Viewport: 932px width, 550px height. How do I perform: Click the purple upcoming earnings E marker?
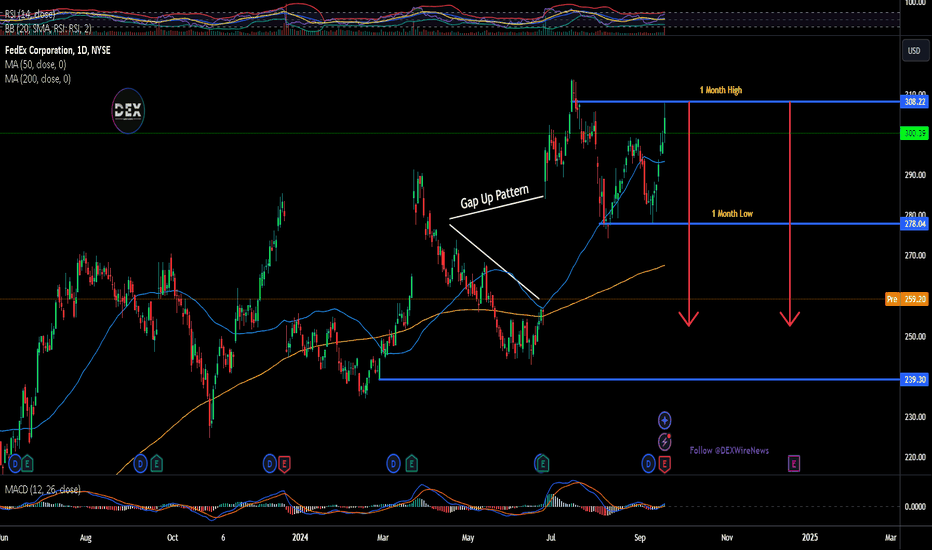(794, 463)
